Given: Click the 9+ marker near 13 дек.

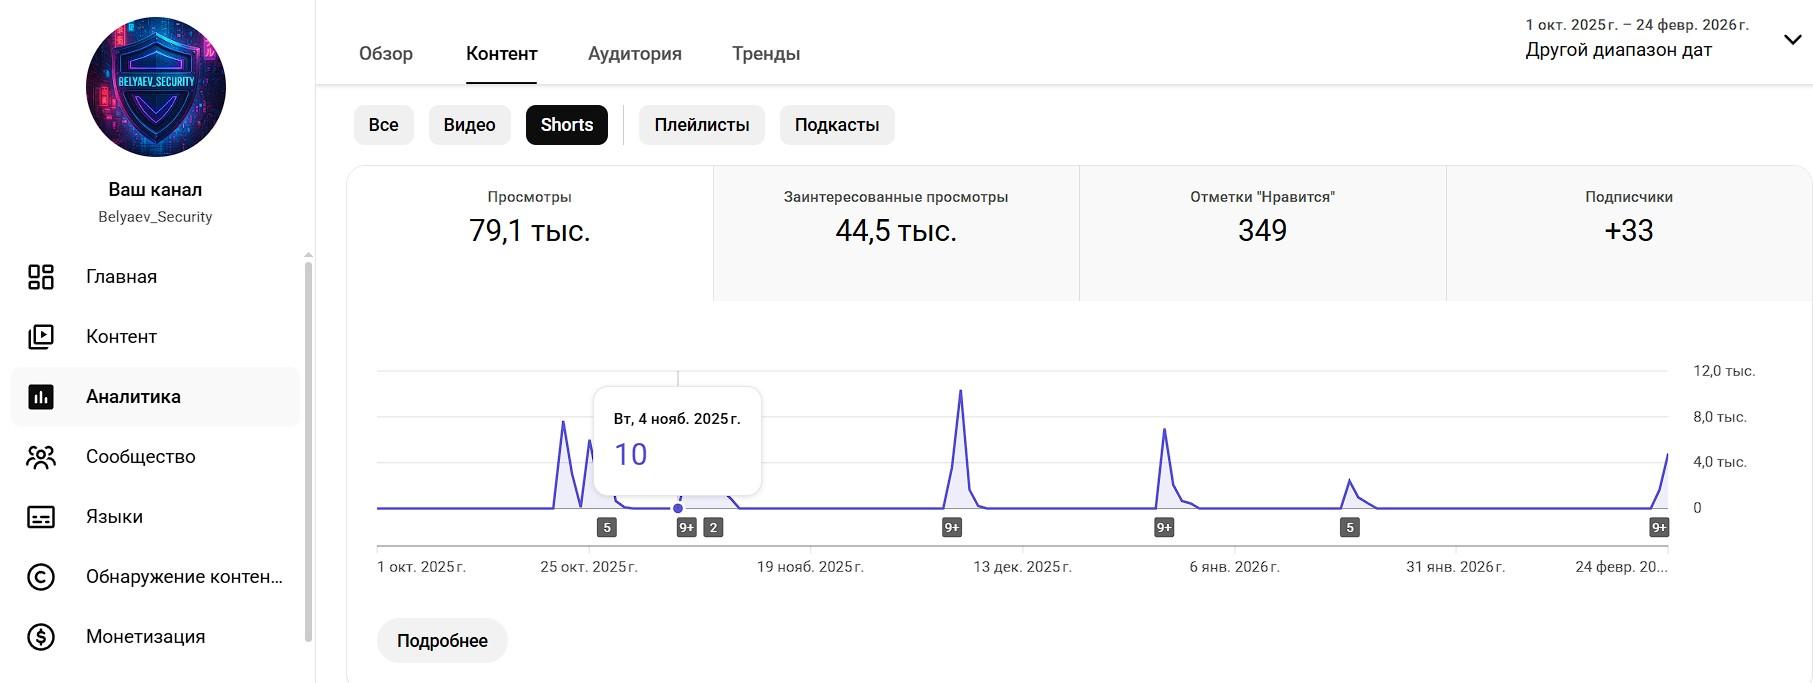Looking at the screenshot, I should [952, 527].
